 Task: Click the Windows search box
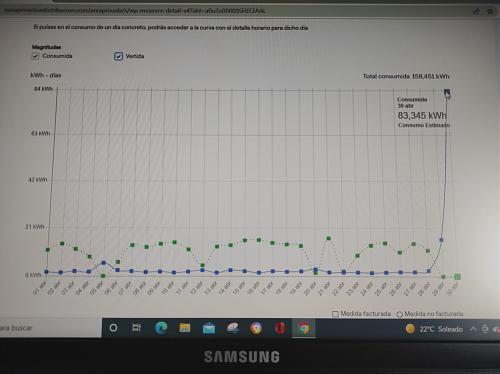click(50, 328)
